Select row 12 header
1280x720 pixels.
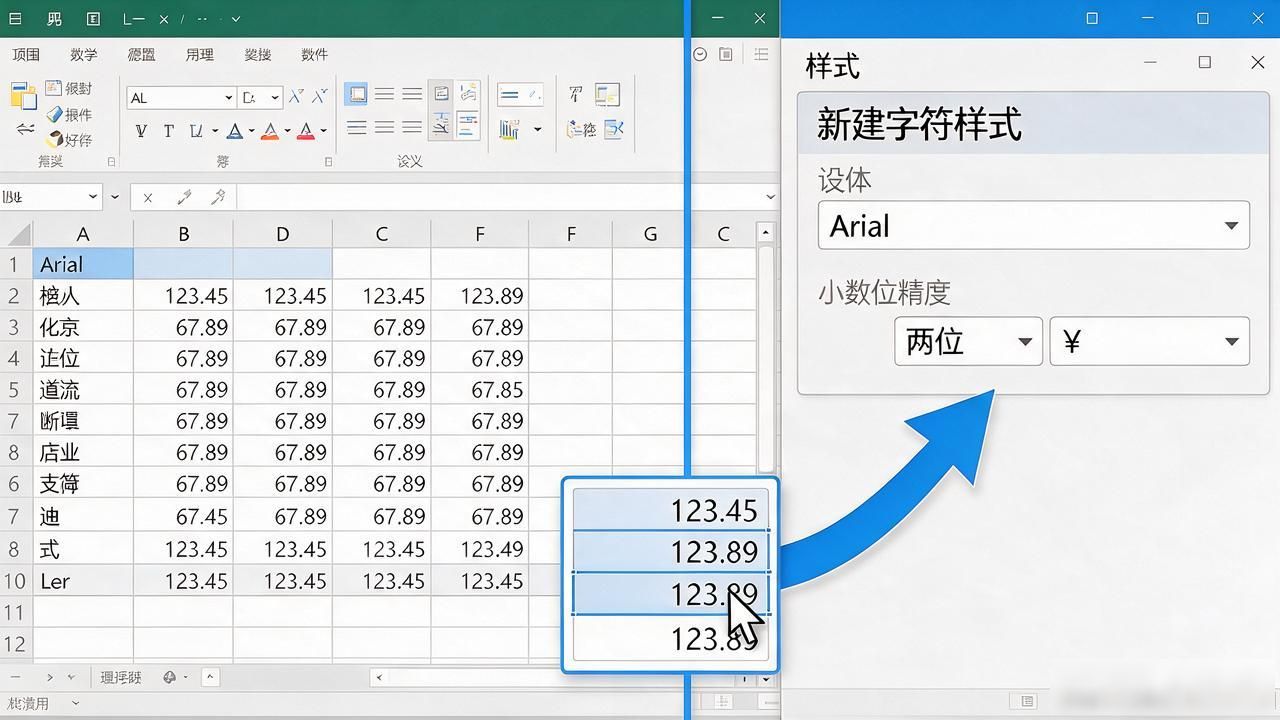(15, 643)
